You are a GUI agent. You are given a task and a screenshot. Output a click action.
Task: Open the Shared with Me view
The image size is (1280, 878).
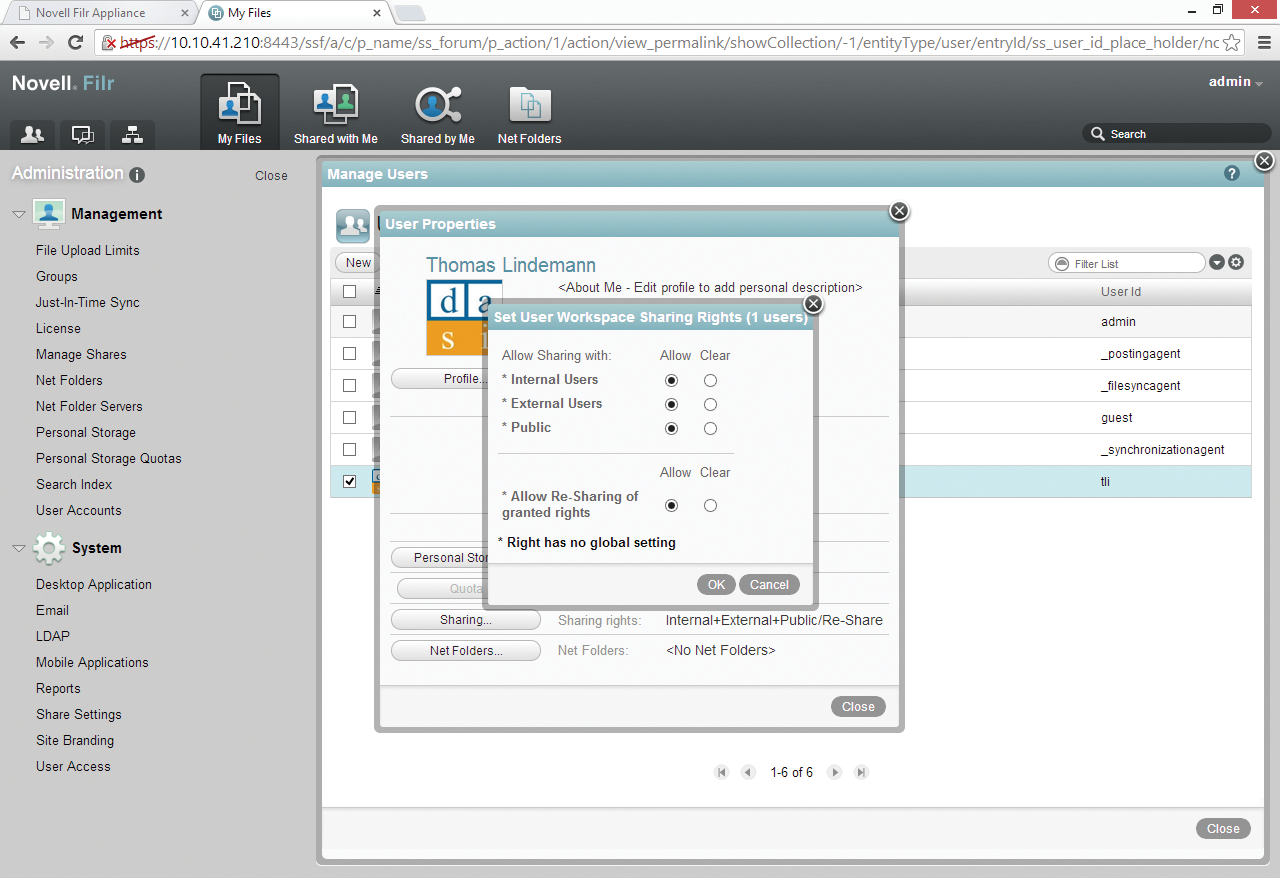[335, 114]
